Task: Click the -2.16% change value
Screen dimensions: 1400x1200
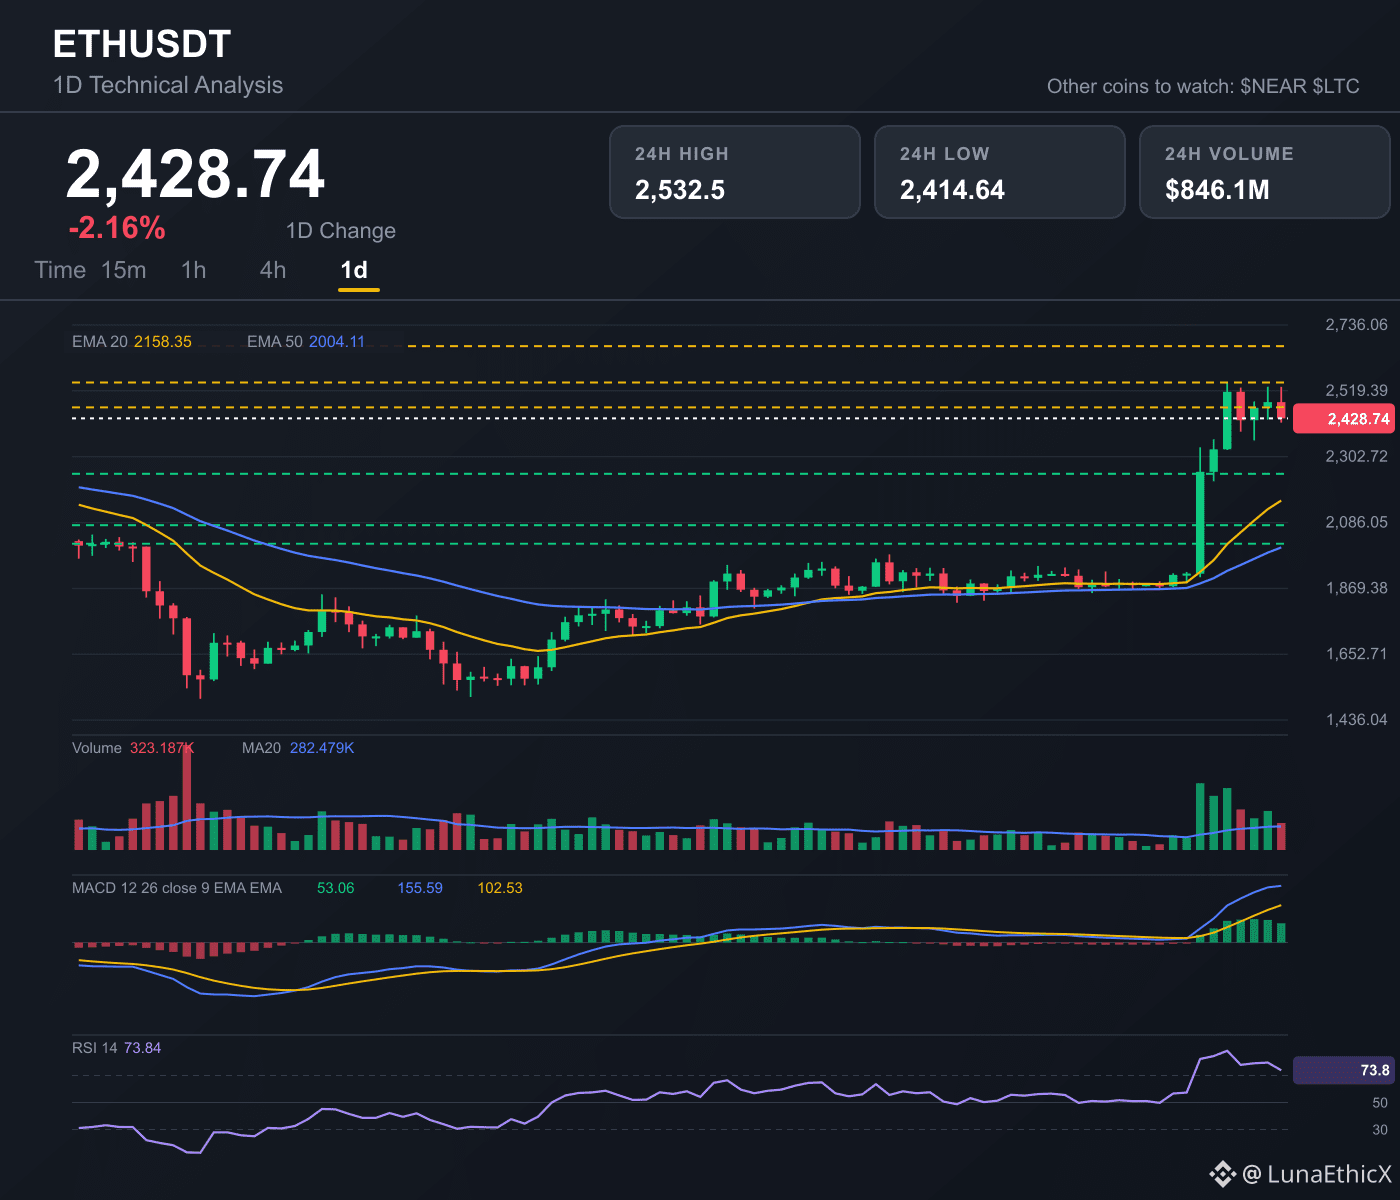Action: (x=117, y=228)
